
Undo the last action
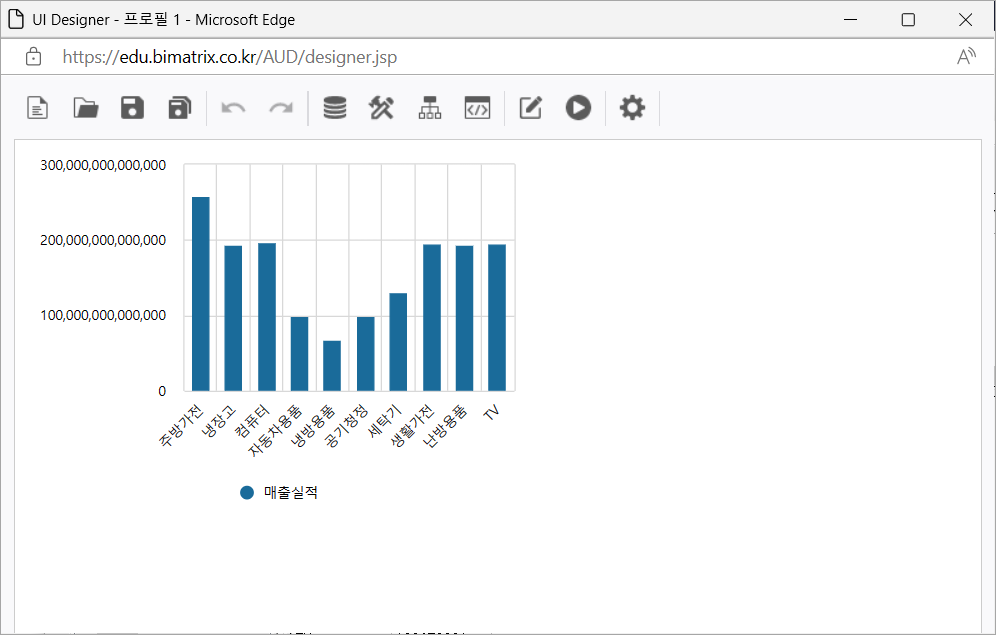point(233,108)
